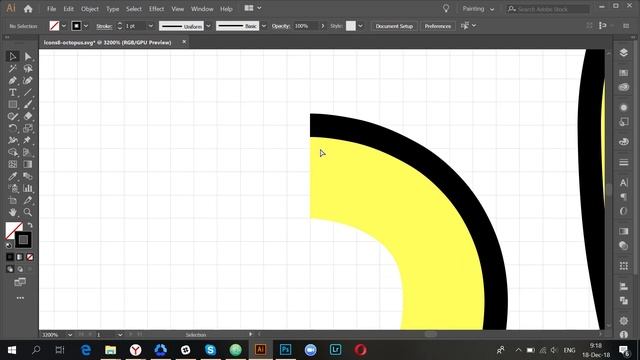Click the Search Adobe Stock field

pos(548,9)
